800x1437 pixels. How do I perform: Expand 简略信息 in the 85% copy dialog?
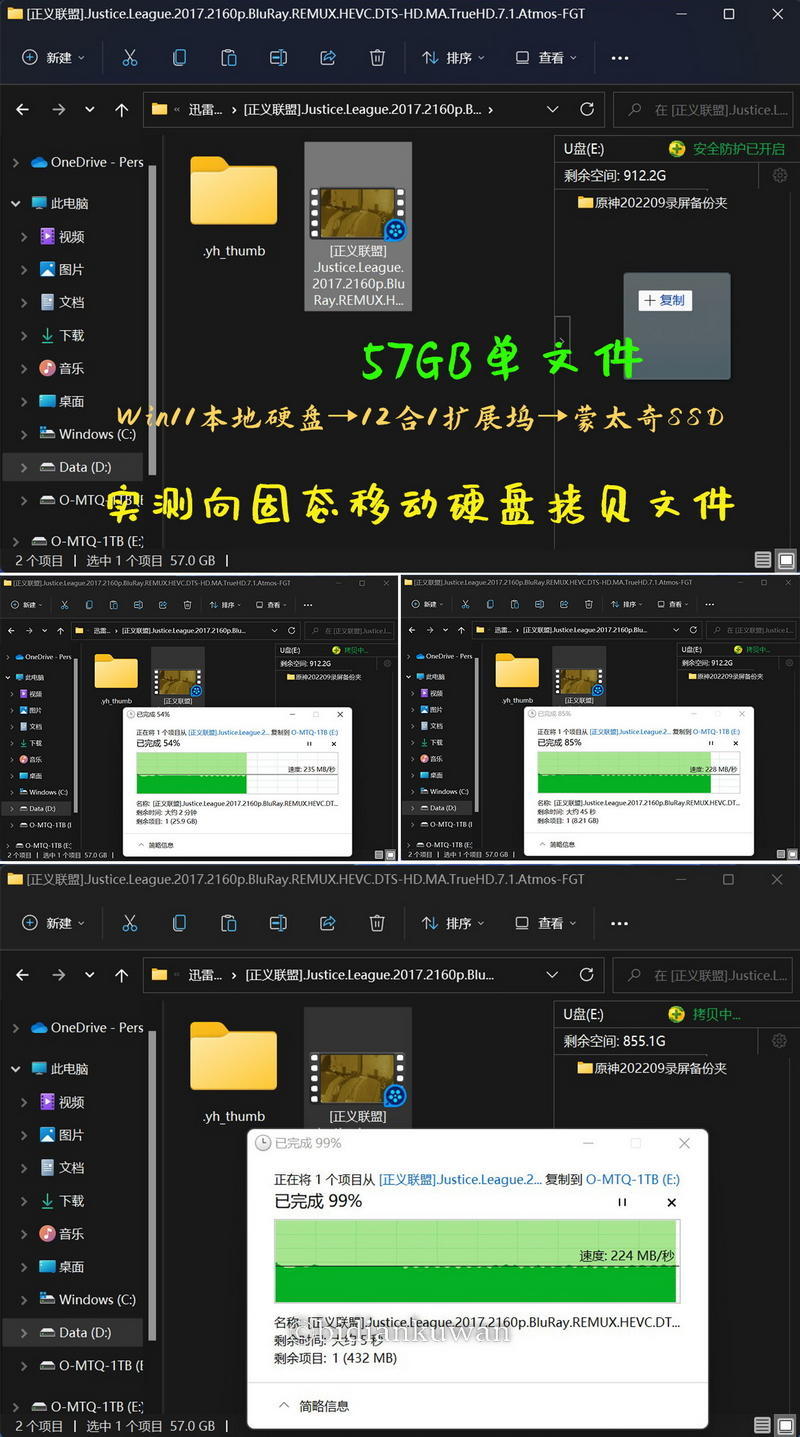[x=557, y=844]
